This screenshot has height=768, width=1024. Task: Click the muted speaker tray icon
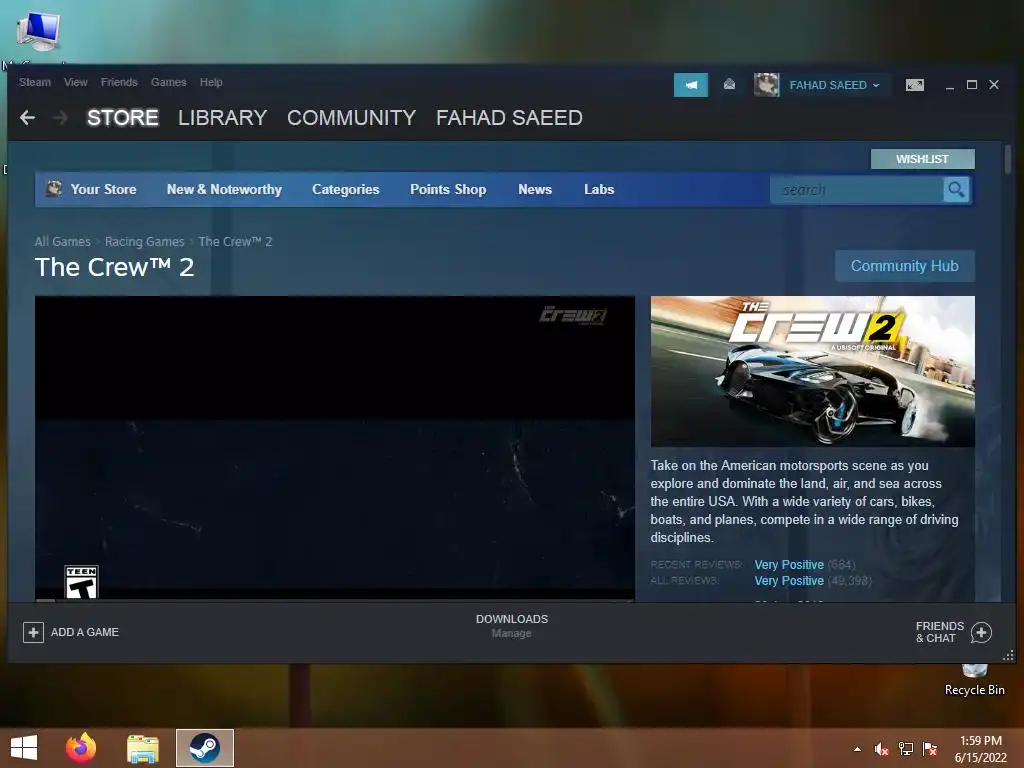click(881, 749)
